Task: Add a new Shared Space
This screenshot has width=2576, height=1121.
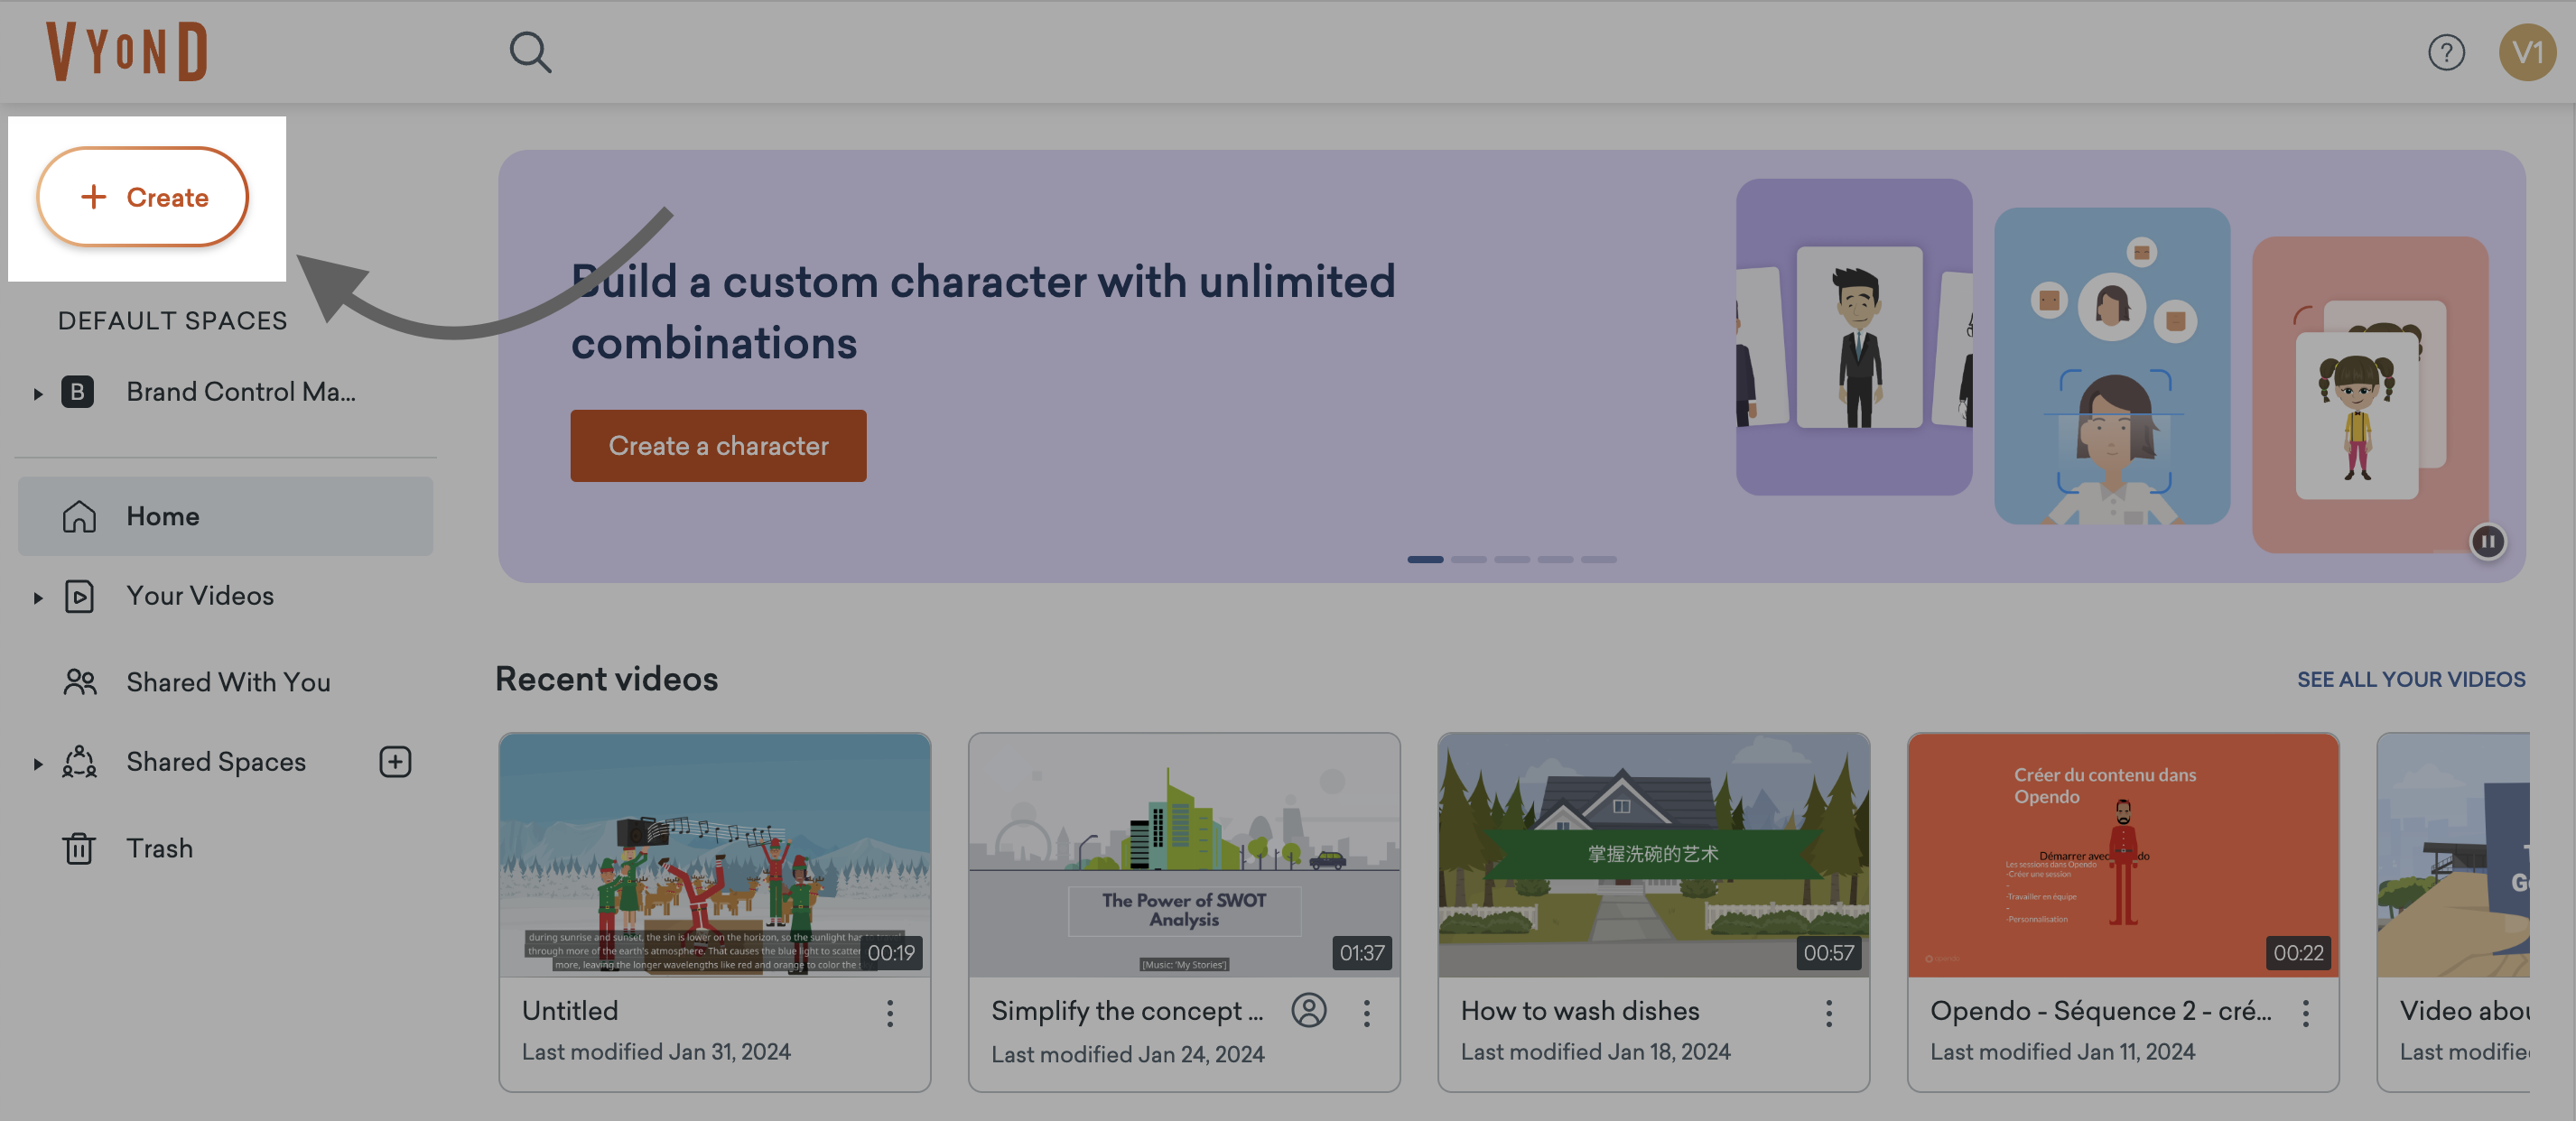Action: tap(395, 761)
